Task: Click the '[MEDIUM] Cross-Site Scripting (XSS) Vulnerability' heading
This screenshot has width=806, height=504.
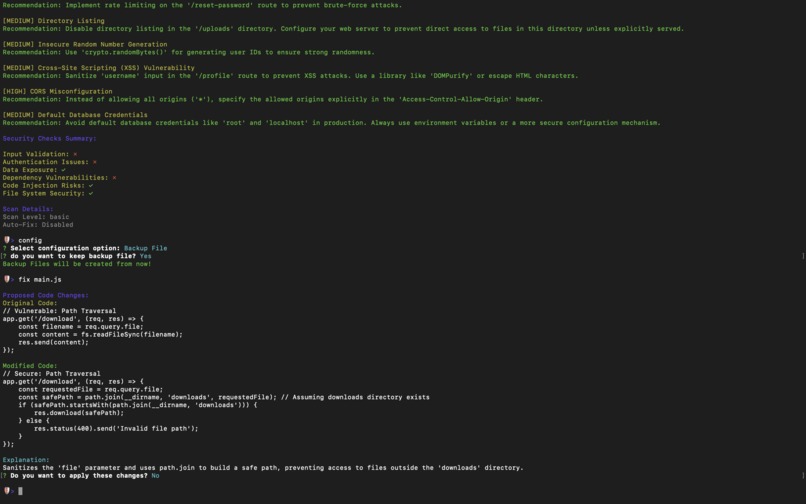Action: point(99,68)
